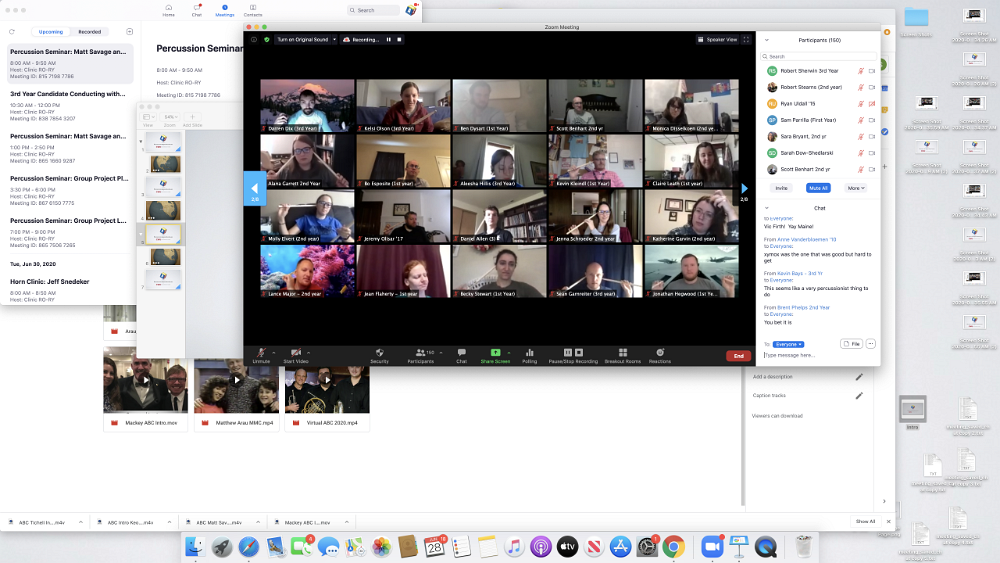The width and height of the screenshot is (1000, 563).
Task: Edit the description with pencil icon
Action: tap(859, 377)
